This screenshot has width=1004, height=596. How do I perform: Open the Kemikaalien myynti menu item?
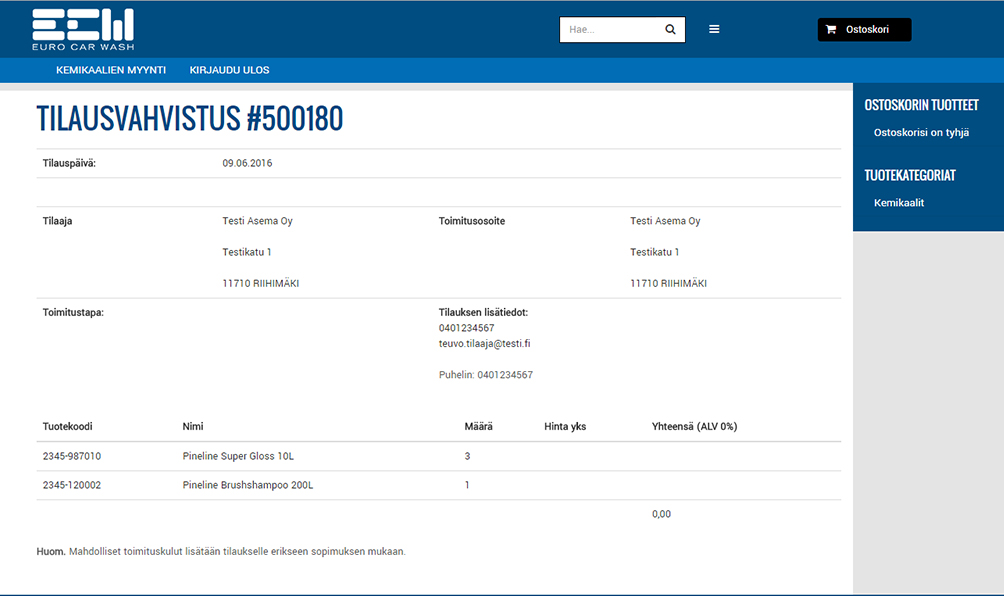pos(111,70)
